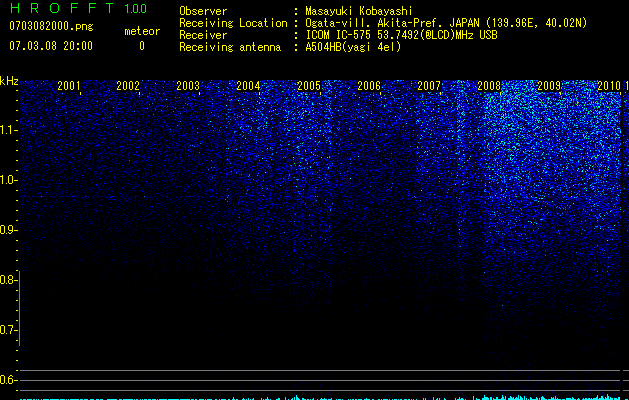Click the 2001 time marker
629x400 pixels.
[x=69, y=85]
